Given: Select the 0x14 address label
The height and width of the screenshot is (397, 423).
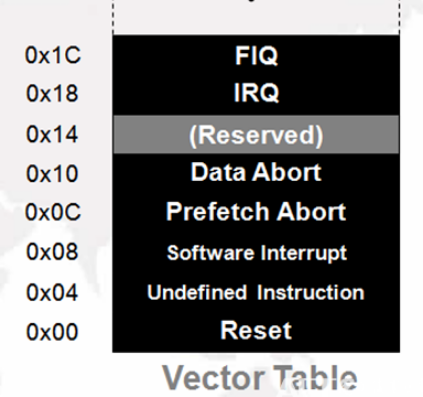Looking at the screenshot, I should [52, 134].
